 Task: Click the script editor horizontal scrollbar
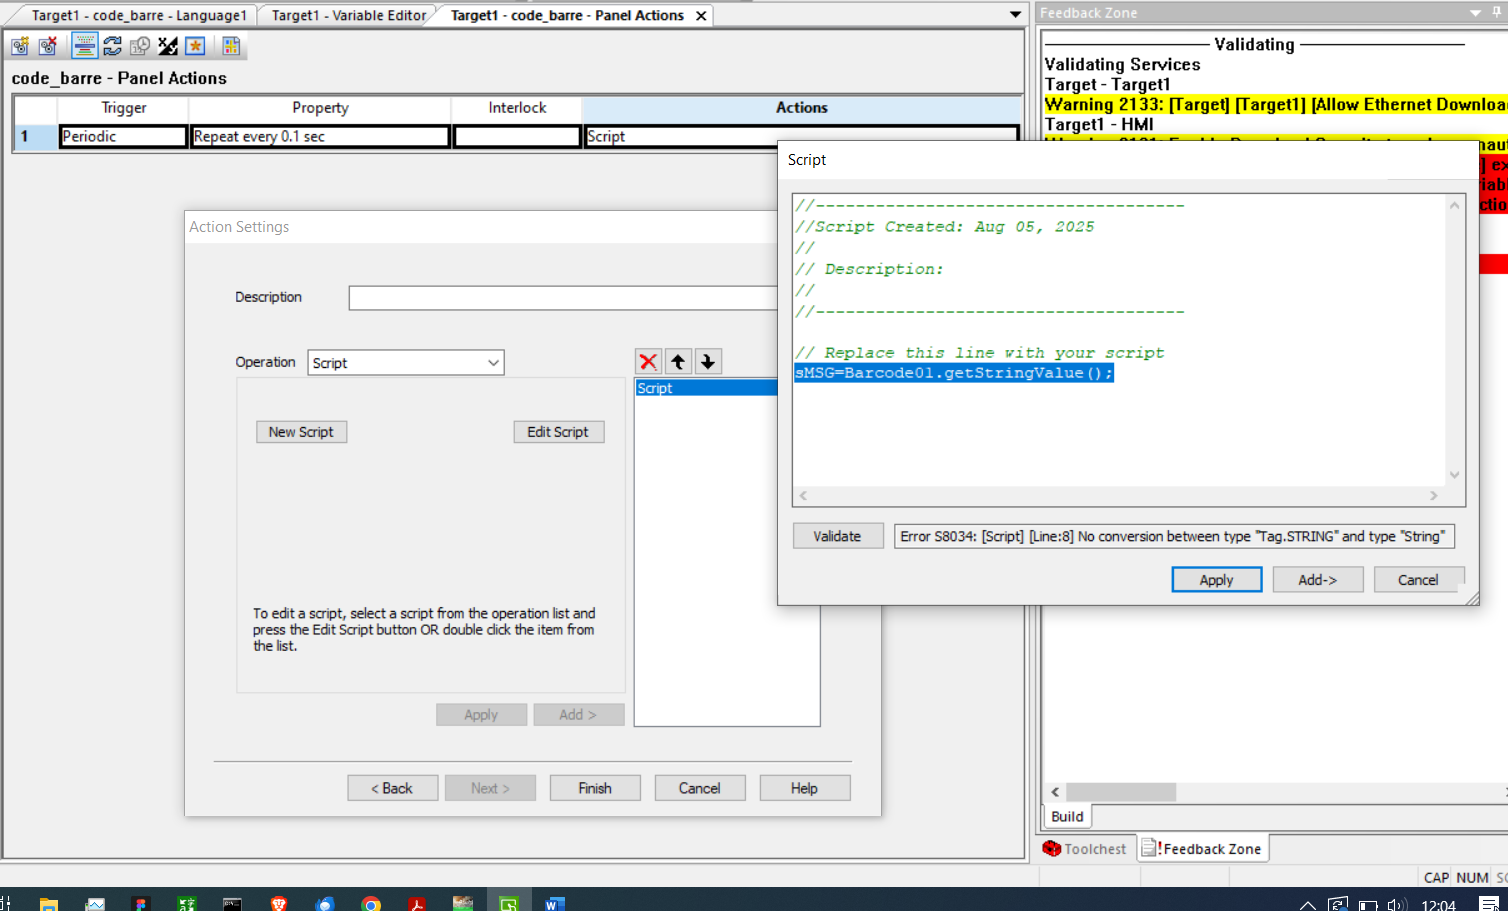pyautogui.click(x=1118, y=496)
